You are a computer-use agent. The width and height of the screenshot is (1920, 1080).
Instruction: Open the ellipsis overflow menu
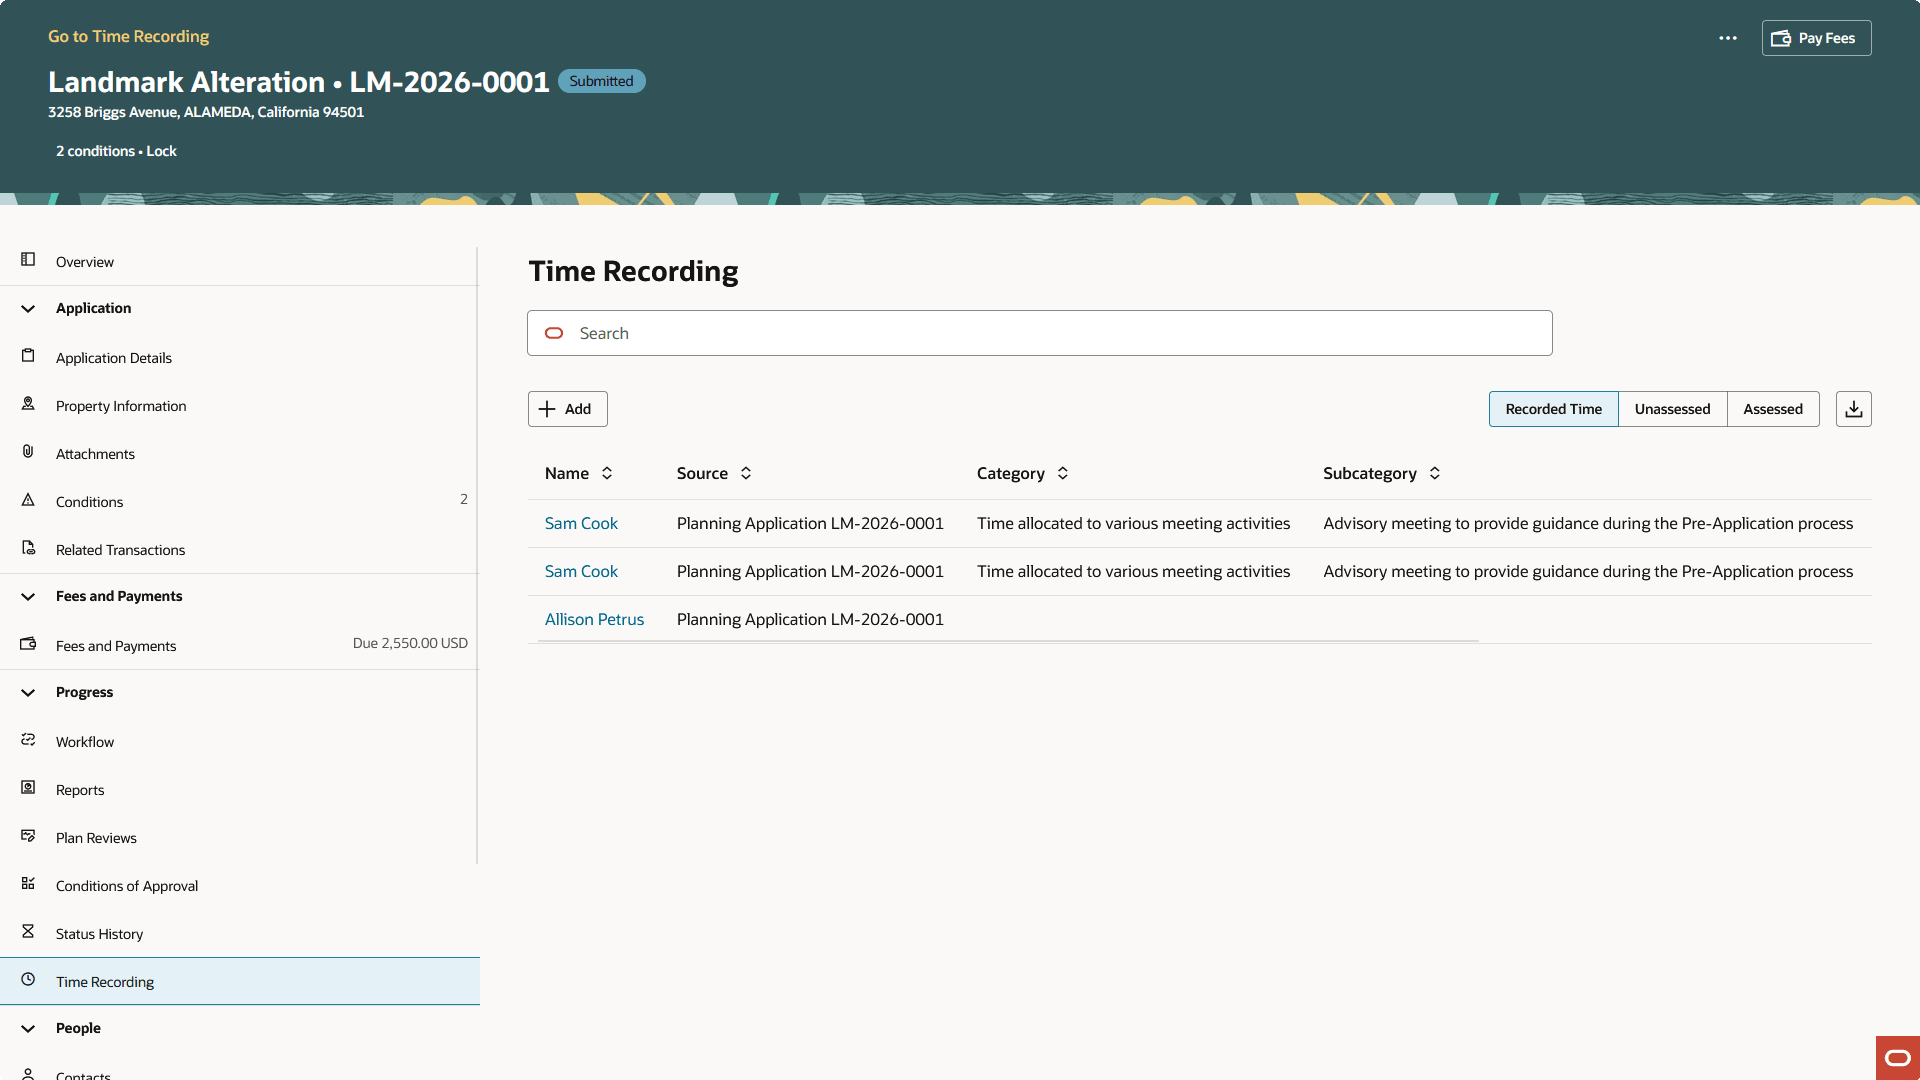[x=1728, y=38]
